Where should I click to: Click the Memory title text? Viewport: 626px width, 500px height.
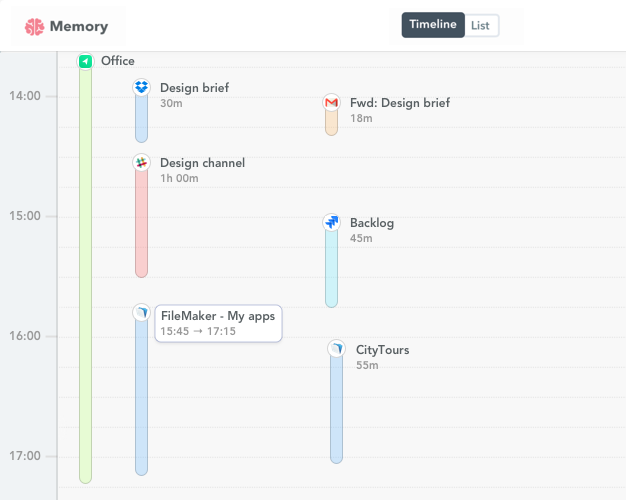point(79,27)
